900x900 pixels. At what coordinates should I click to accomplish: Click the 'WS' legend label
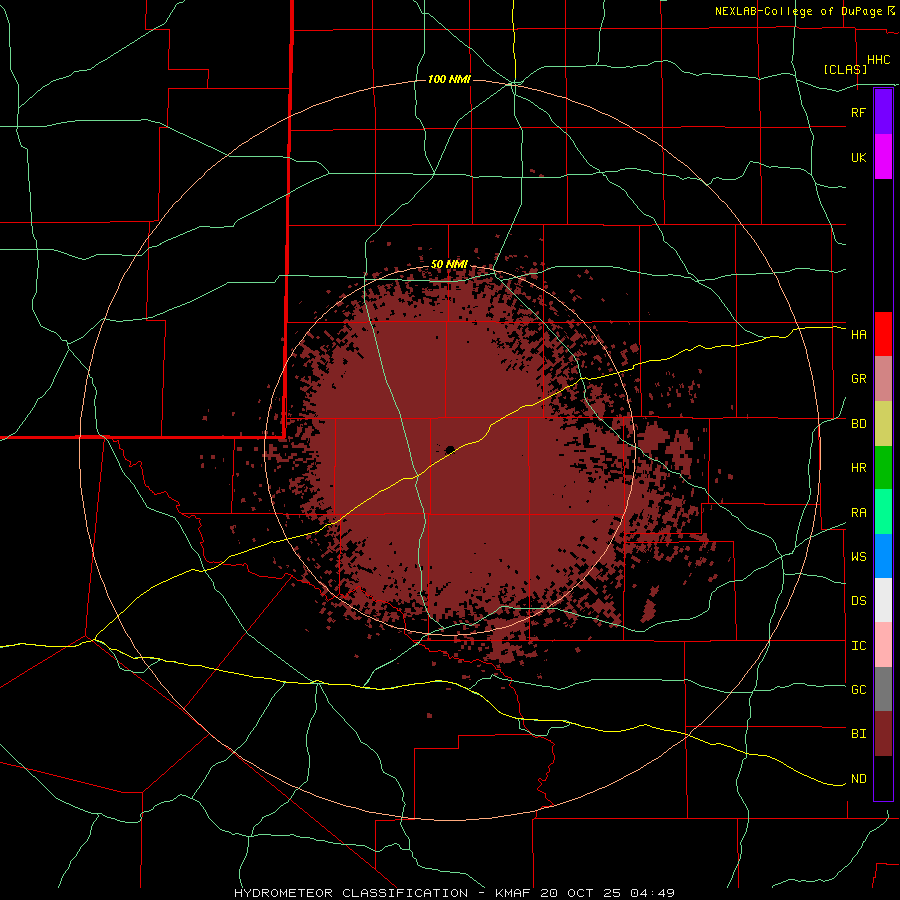click(858, 557)
